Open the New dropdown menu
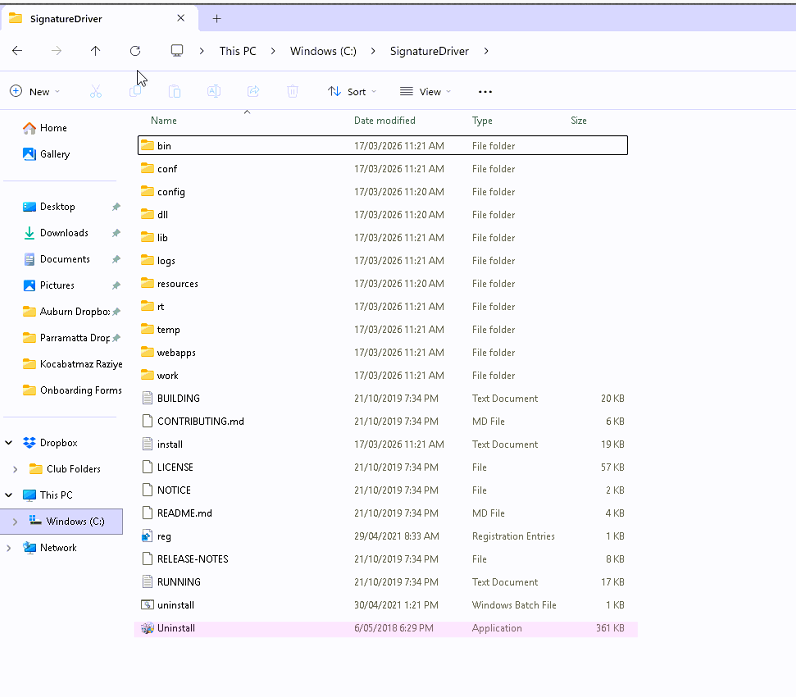 35,92
